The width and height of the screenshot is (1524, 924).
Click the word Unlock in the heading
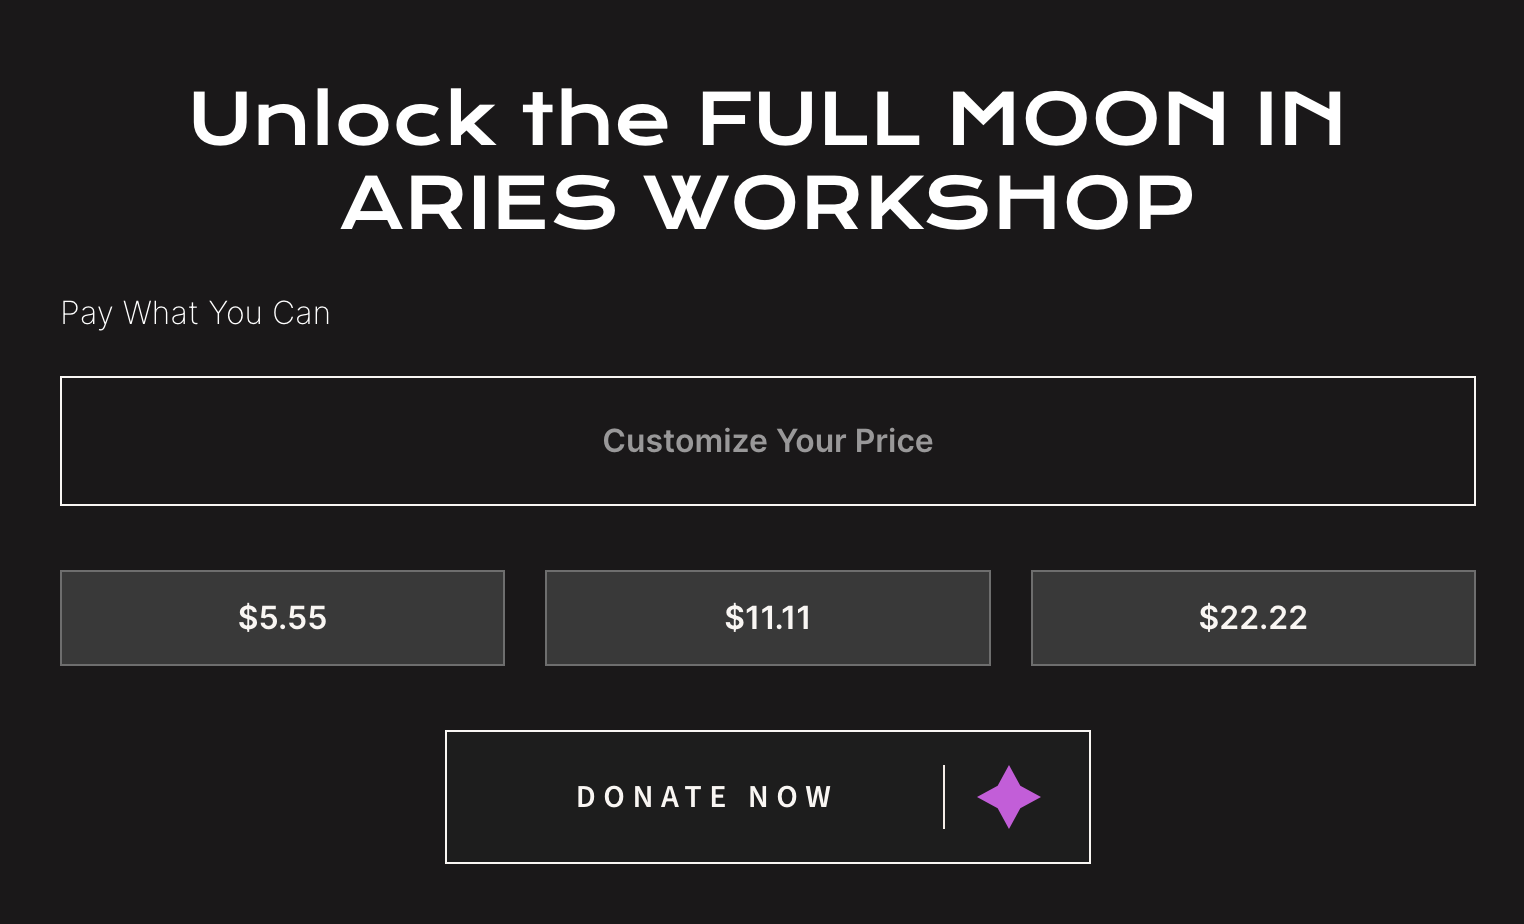[x=343, y=119]
